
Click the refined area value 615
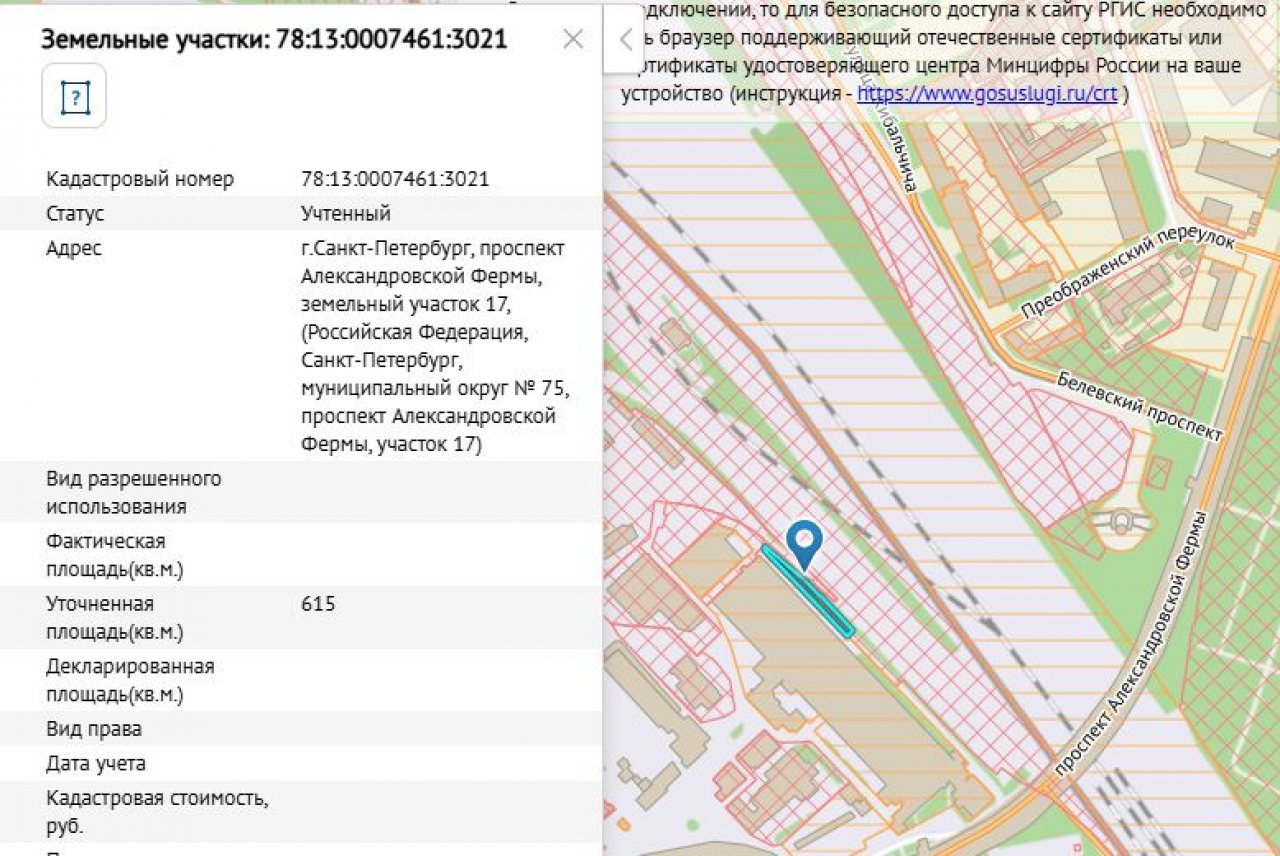pos(318,604)
